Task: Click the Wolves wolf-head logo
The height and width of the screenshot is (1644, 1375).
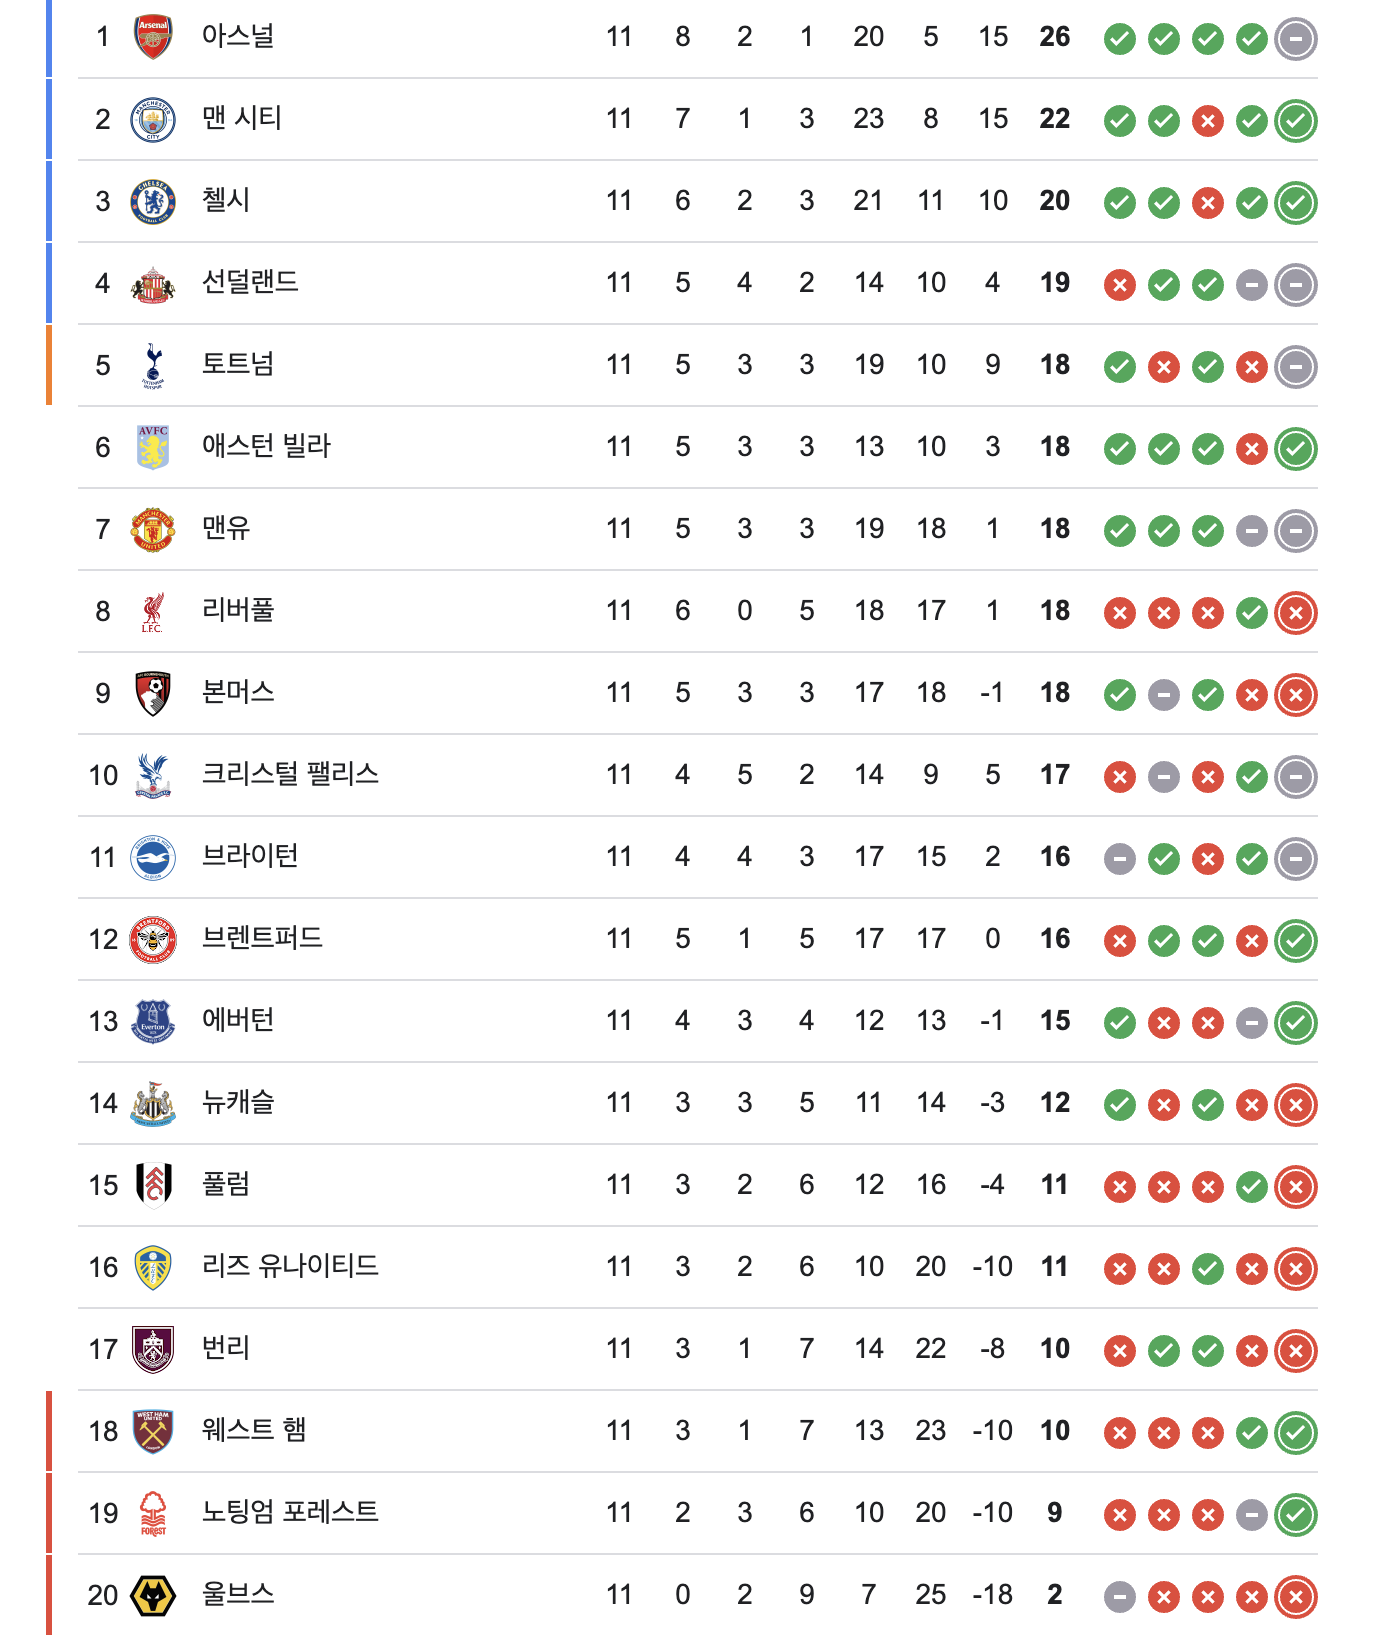Action: click(153, 1595)
